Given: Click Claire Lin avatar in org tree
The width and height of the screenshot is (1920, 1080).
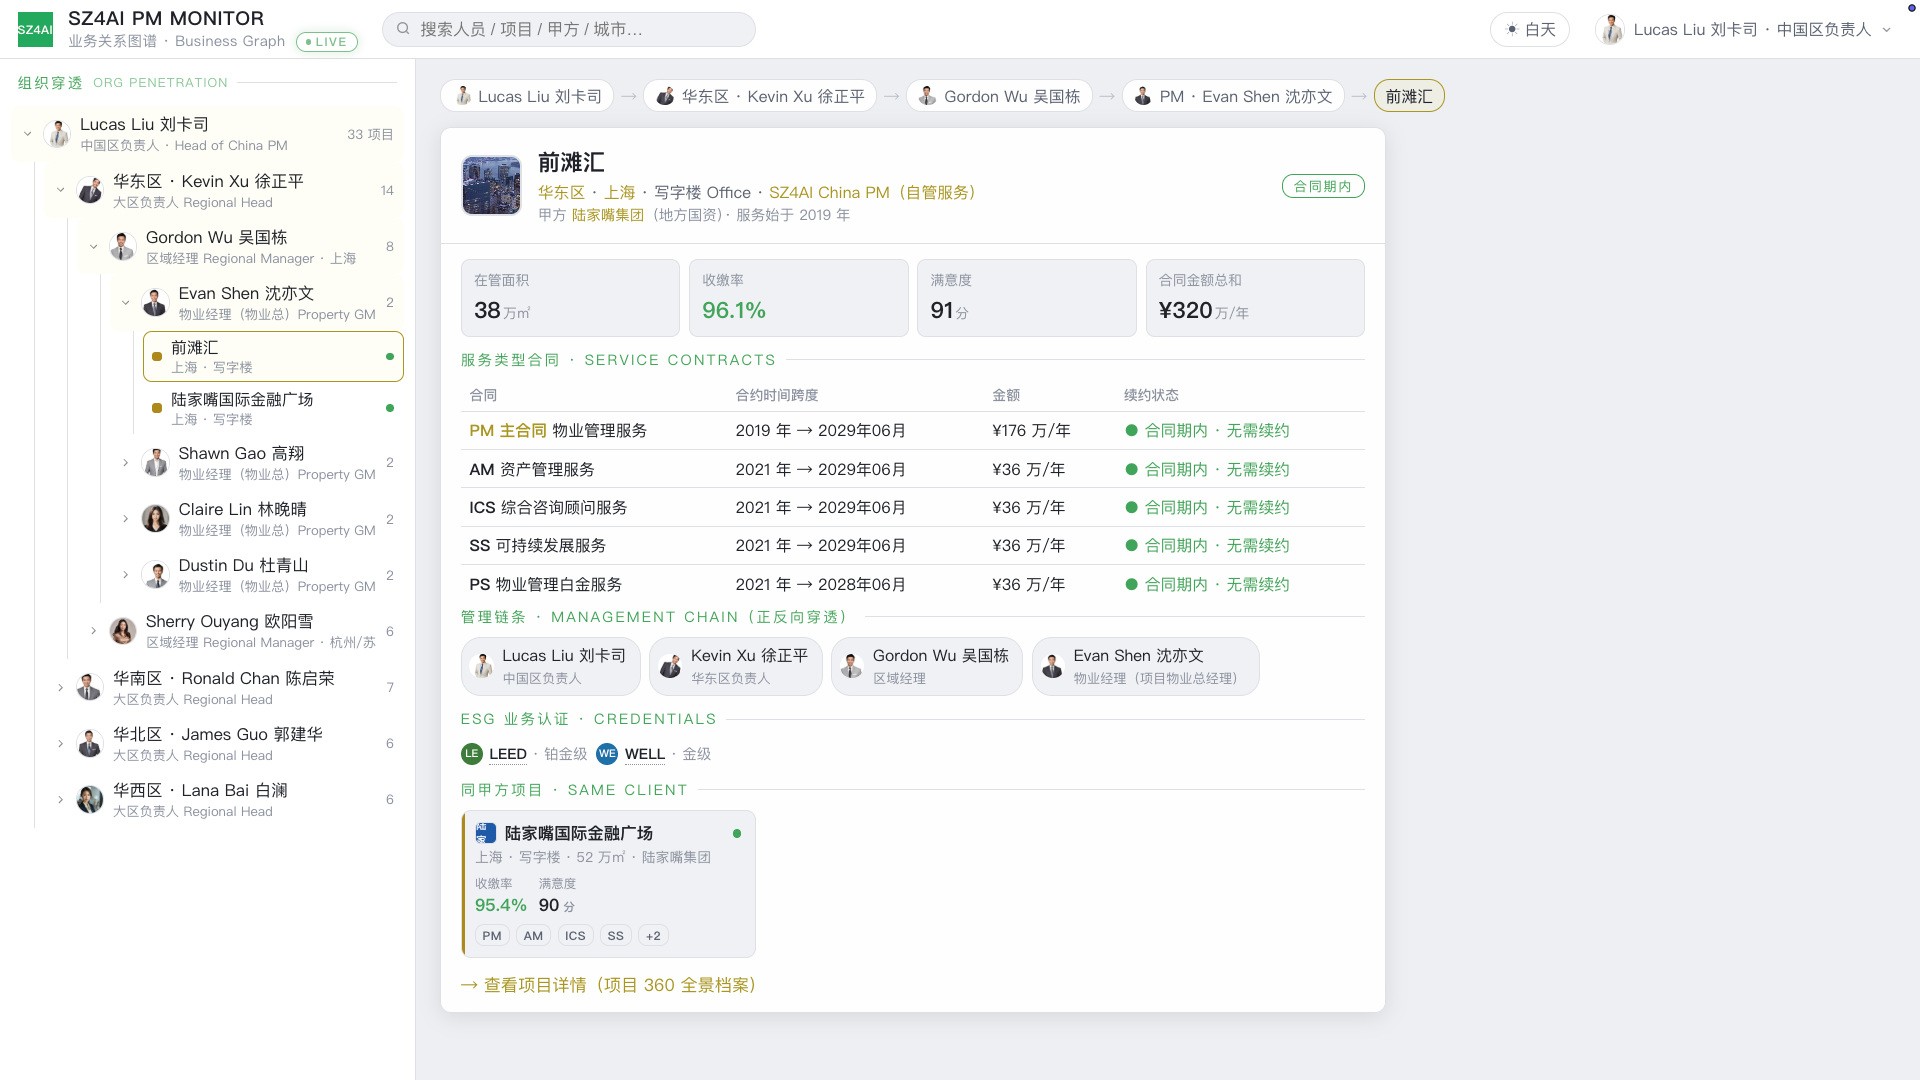Looking at the screenshot, I should pos(155,518).
